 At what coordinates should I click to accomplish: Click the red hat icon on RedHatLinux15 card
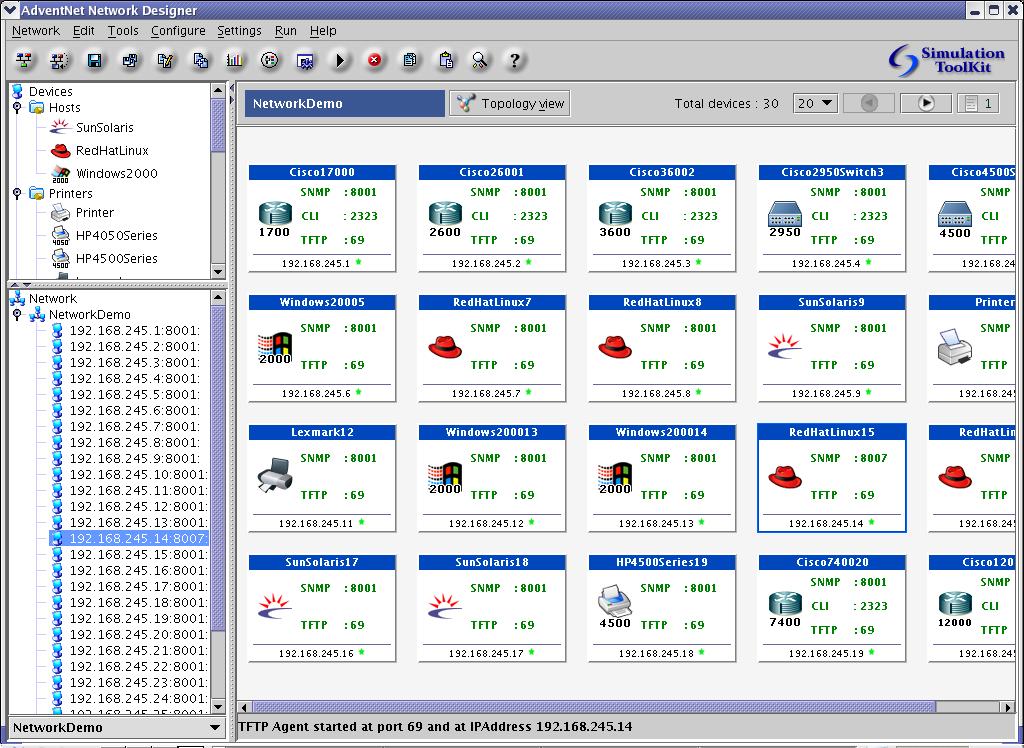coord(785,477)
